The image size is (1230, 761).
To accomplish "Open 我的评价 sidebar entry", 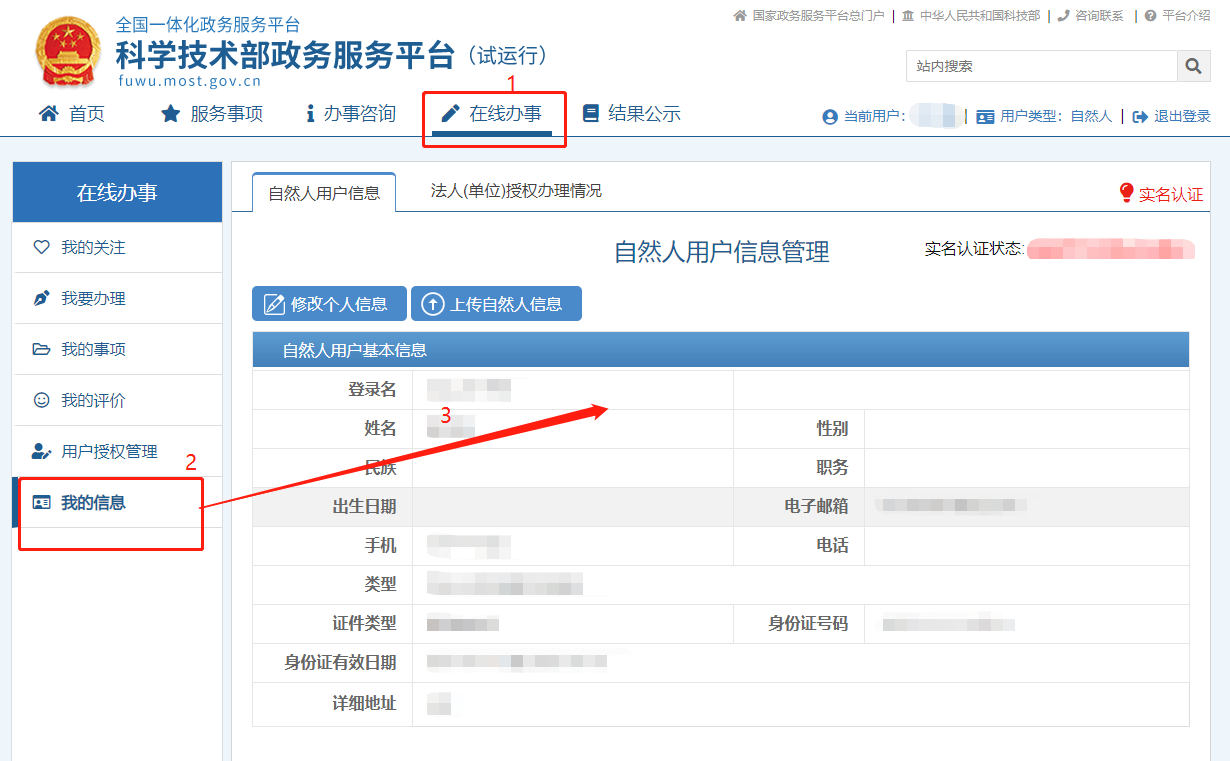I will click(x=93, y=400).
